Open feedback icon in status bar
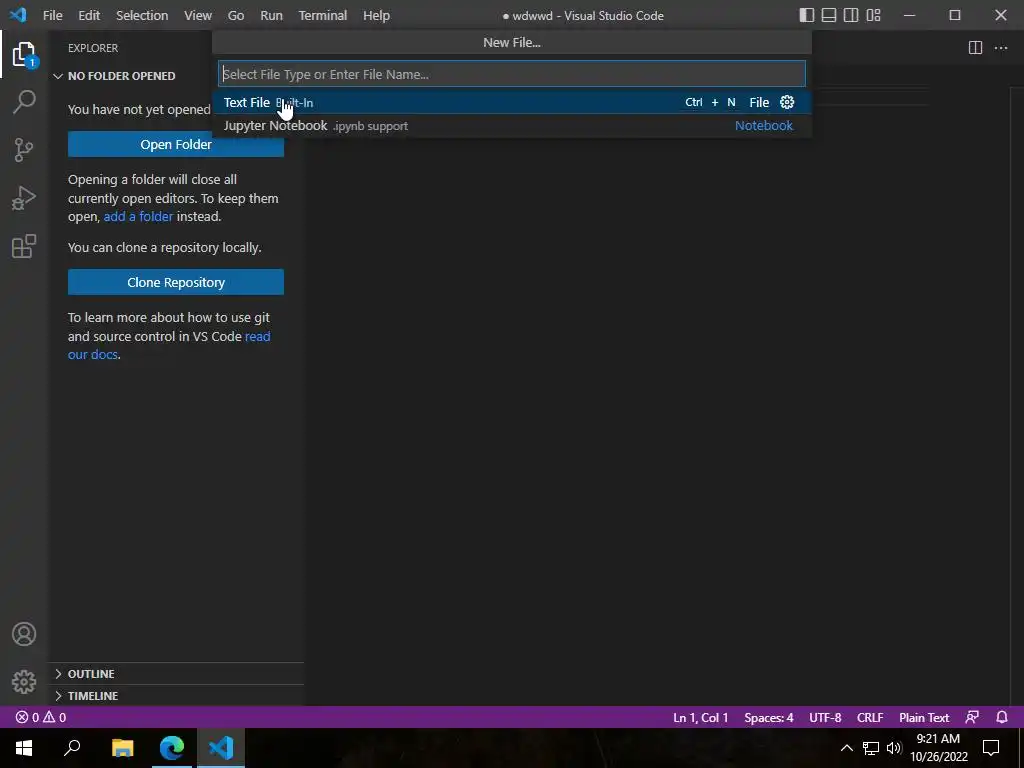This screenshot has height=768, width=1024. 972,717
